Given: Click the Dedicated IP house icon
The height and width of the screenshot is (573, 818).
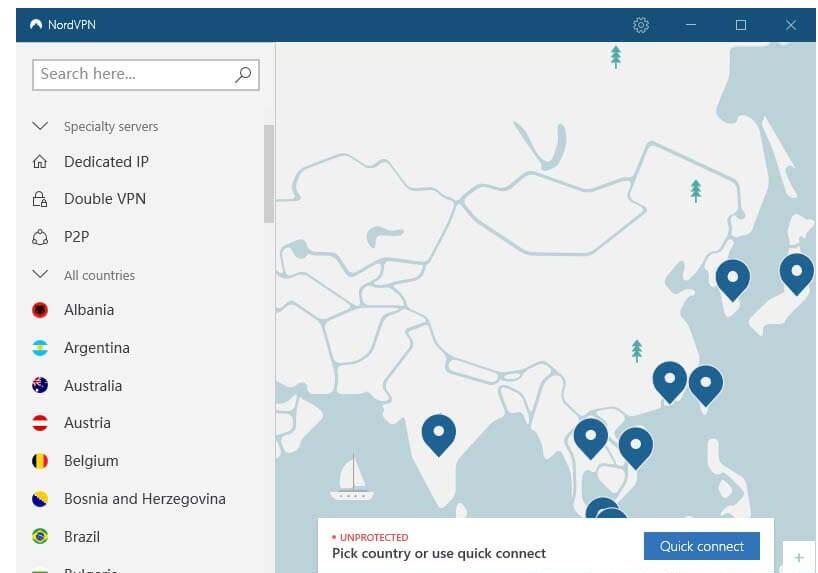Looking at the screenshot, I should pyautogui.click(x=40, y=162).
